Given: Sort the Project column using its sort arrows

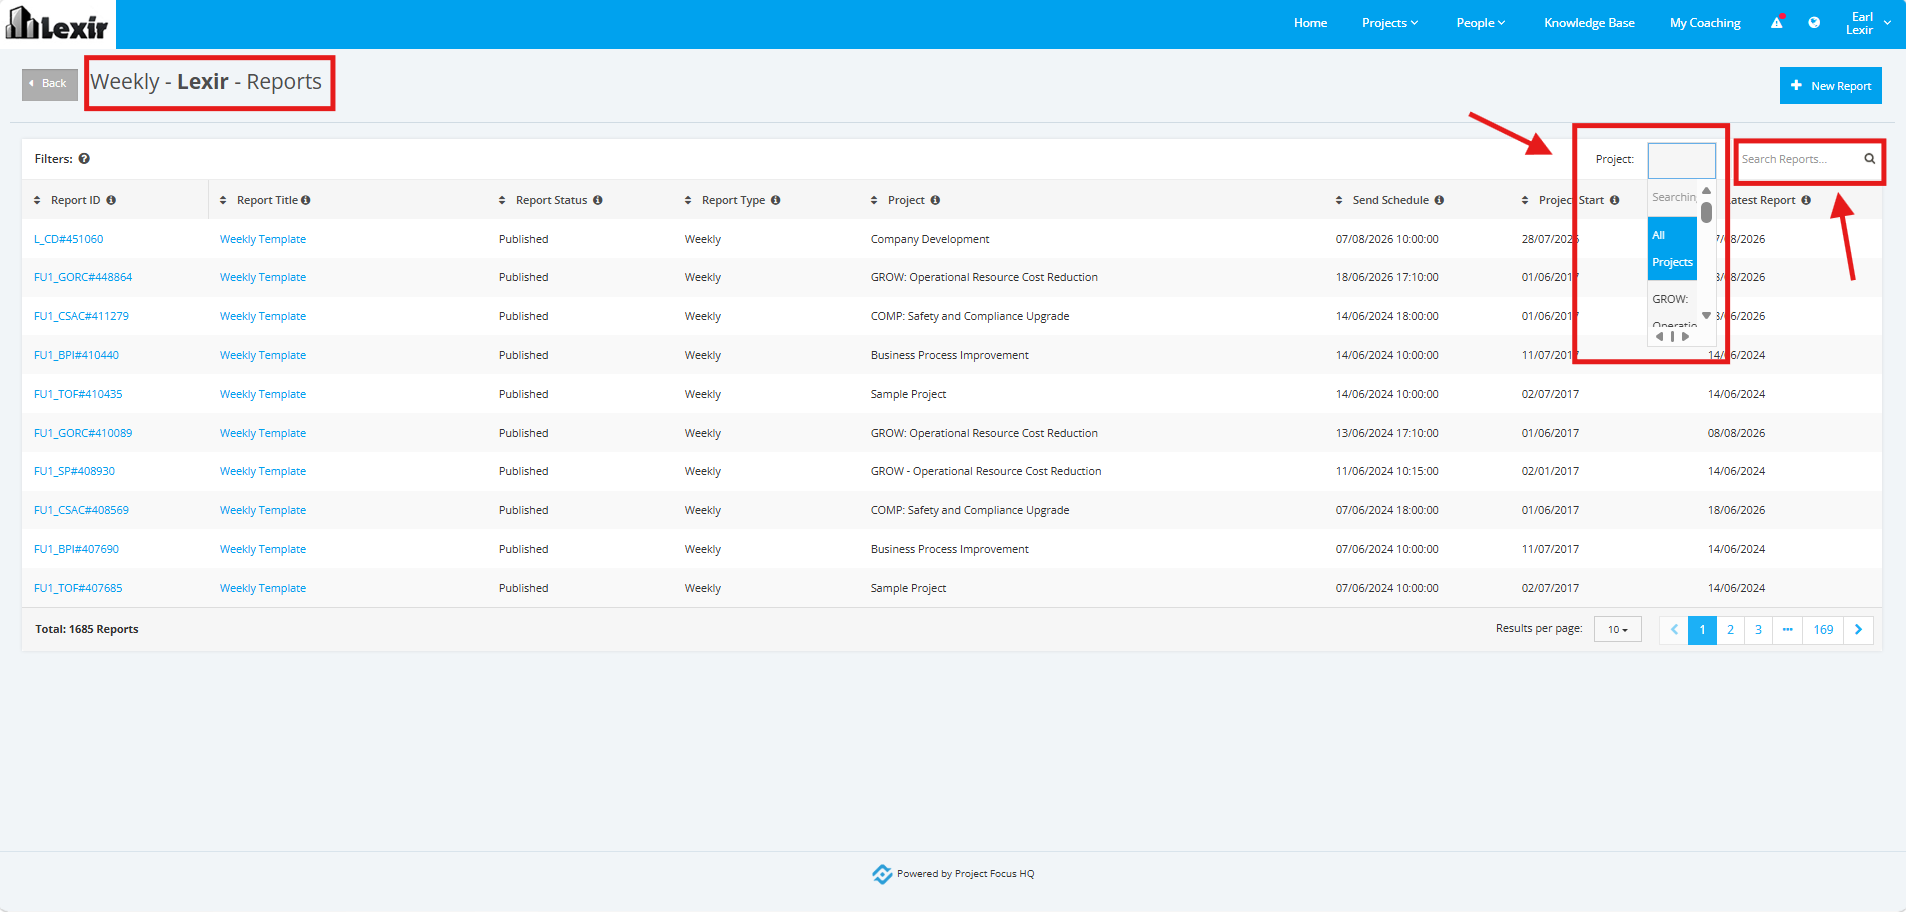Looking at the screenshot, I should (874, 200).
